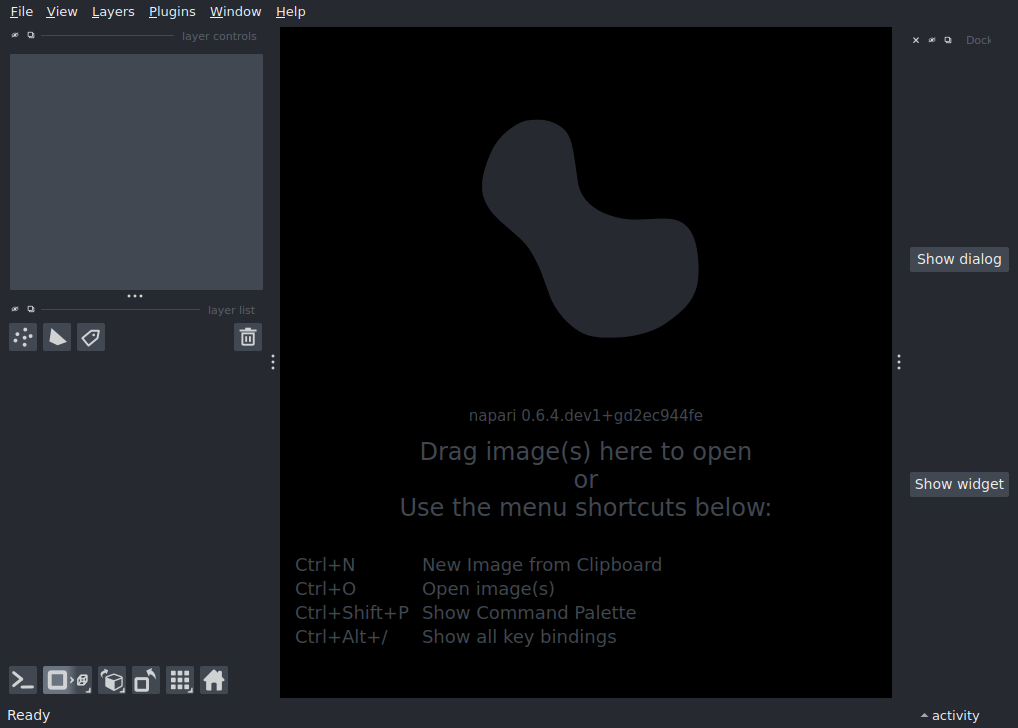
Task: Toggle between 2D and 3D display
Action: 67,681
